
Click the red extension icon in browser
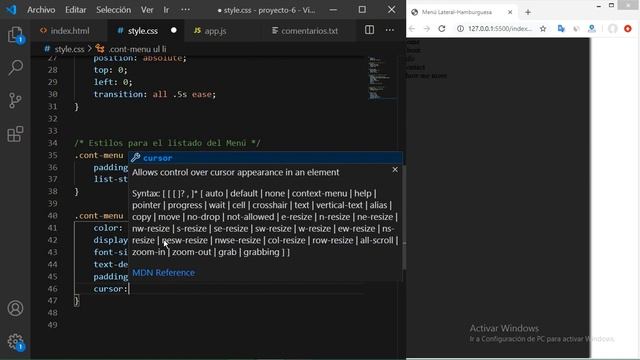[x=628, y=29]
